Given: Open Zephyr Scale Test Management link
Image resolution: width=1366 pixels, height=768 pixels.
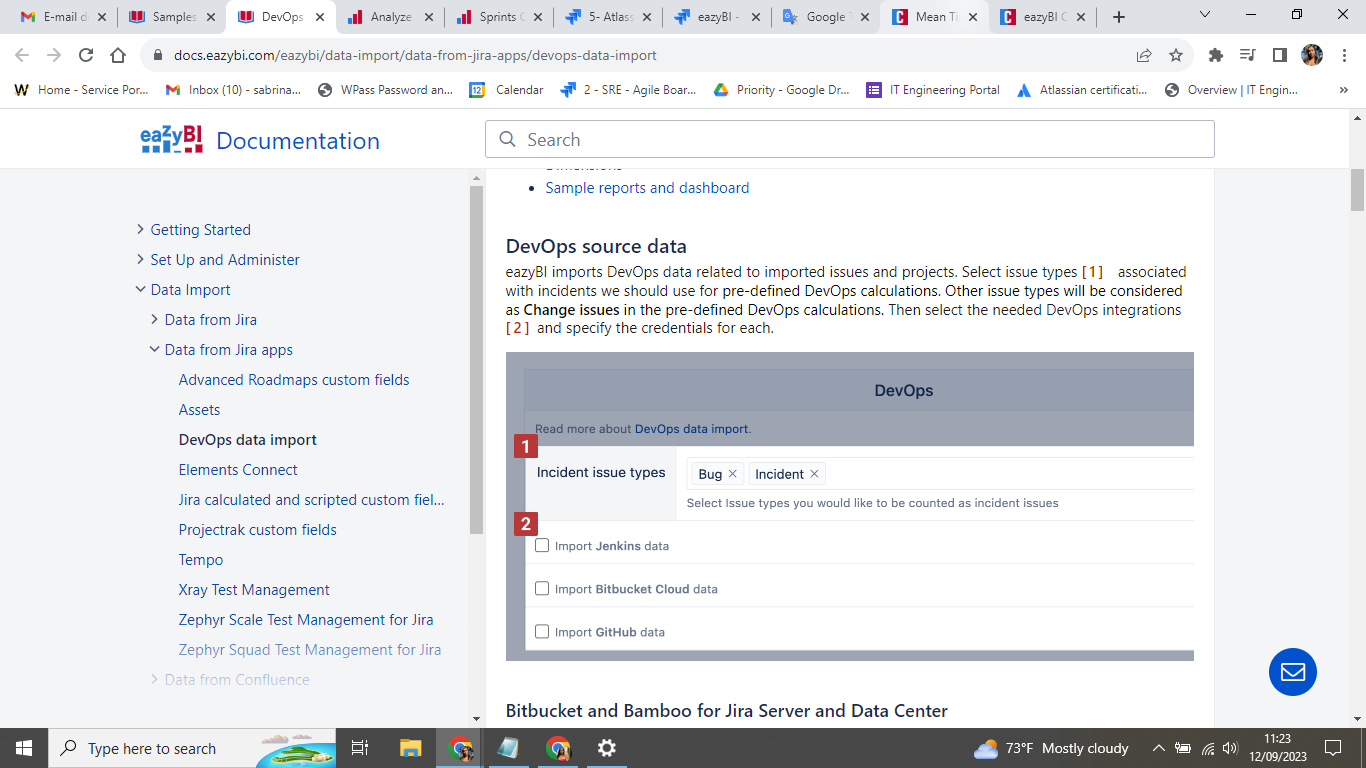Looking at the screenshot, I should tap(306, 620).
